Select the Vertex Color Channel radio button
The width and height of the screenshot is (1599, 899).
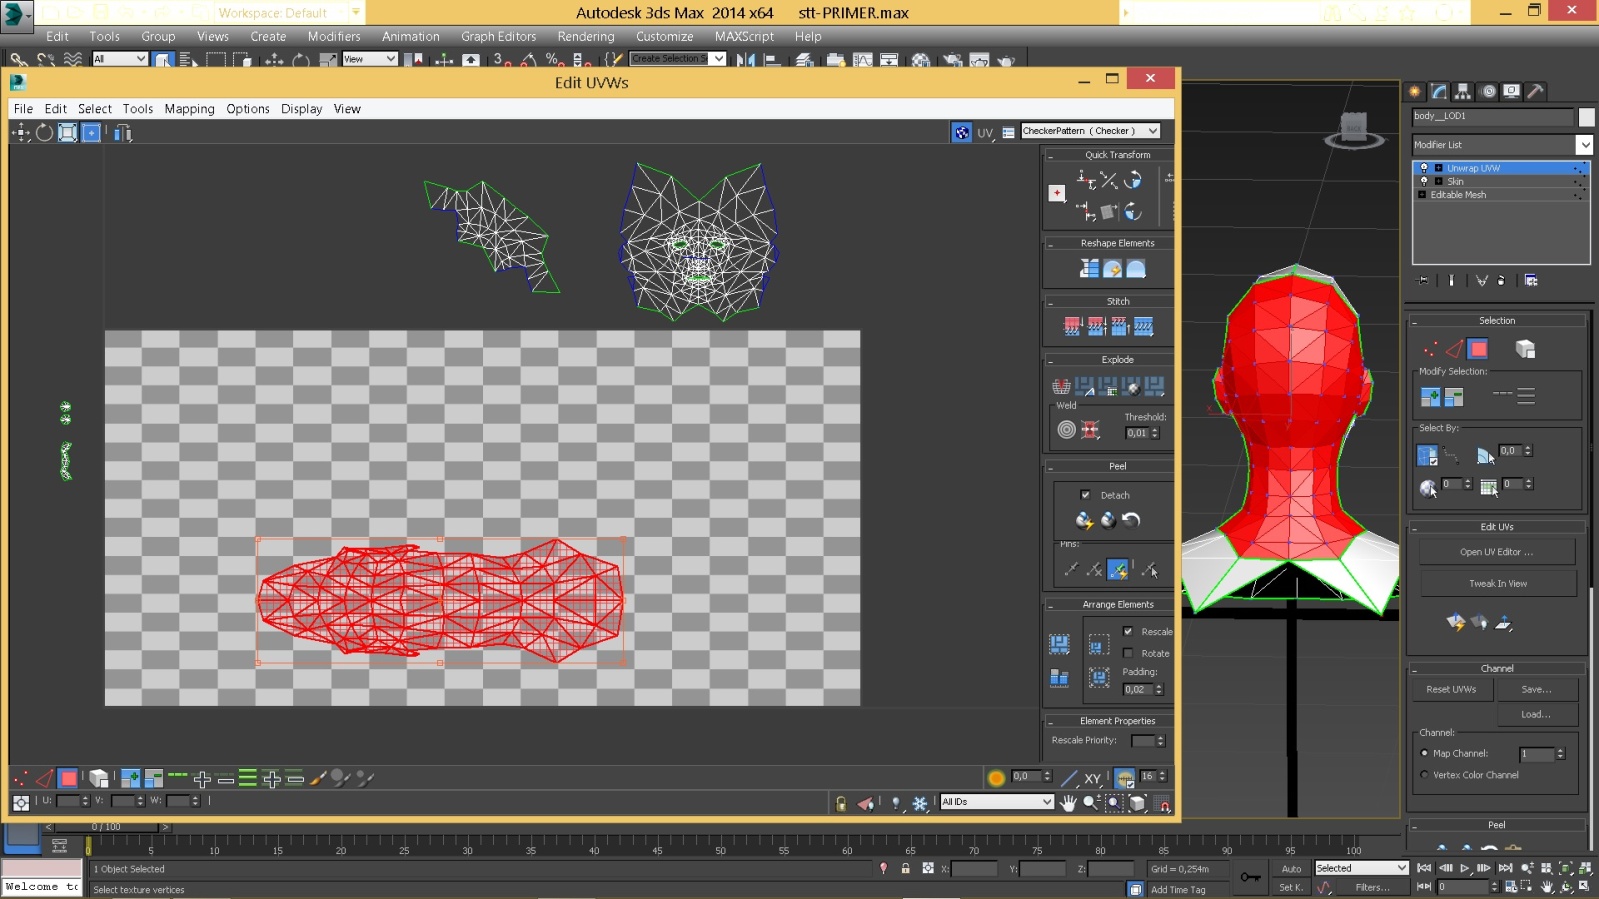(1424, 775)
